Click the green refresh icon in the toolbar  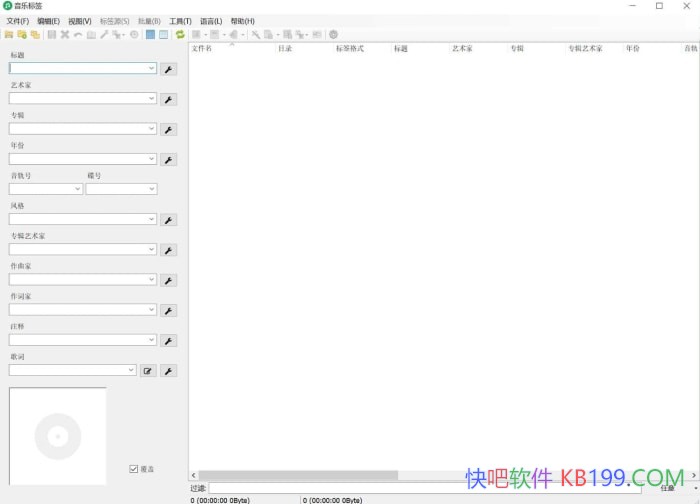click(x=180, y=35)
